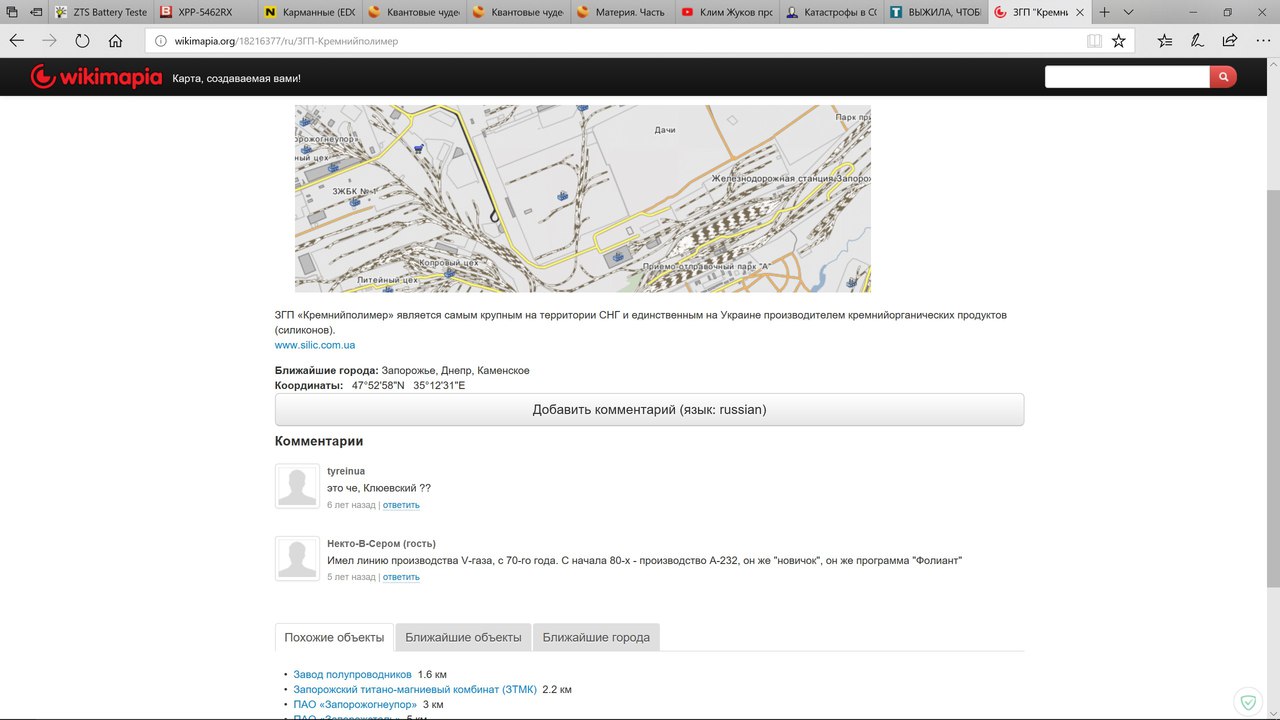This screenshot has height=720, width=1280.
Task: Go back to the previous page
Action: (x=16, y=41)
